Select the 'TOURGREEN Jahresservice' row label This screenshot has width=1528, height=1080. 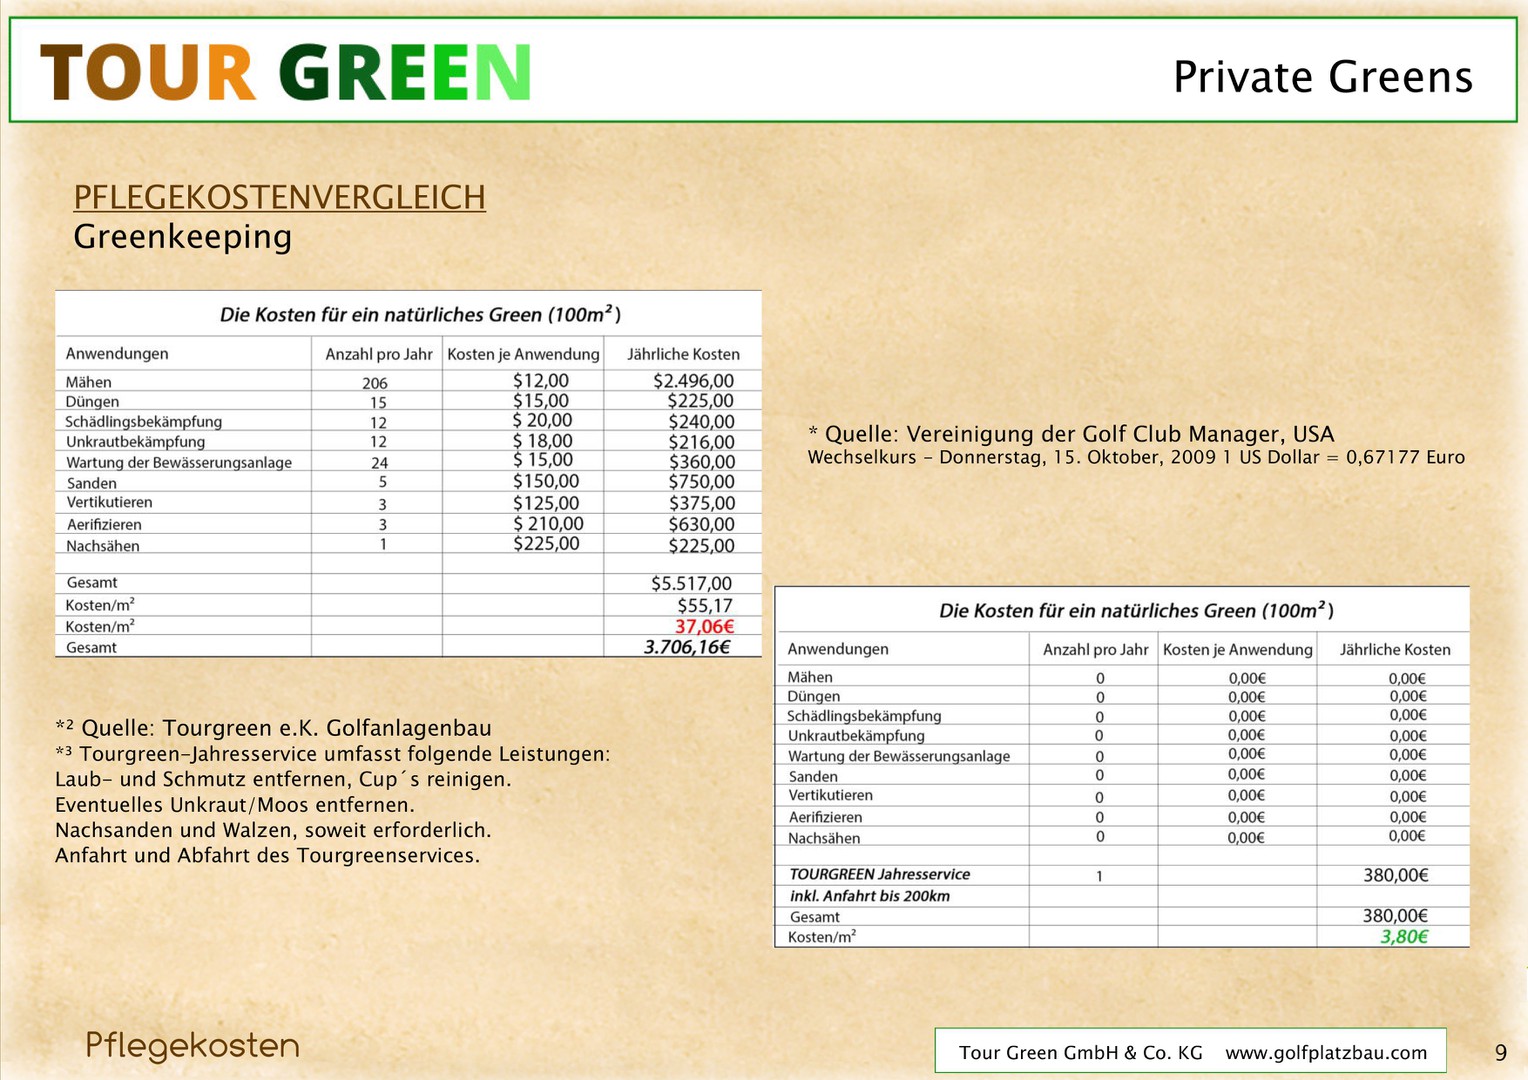880,874
